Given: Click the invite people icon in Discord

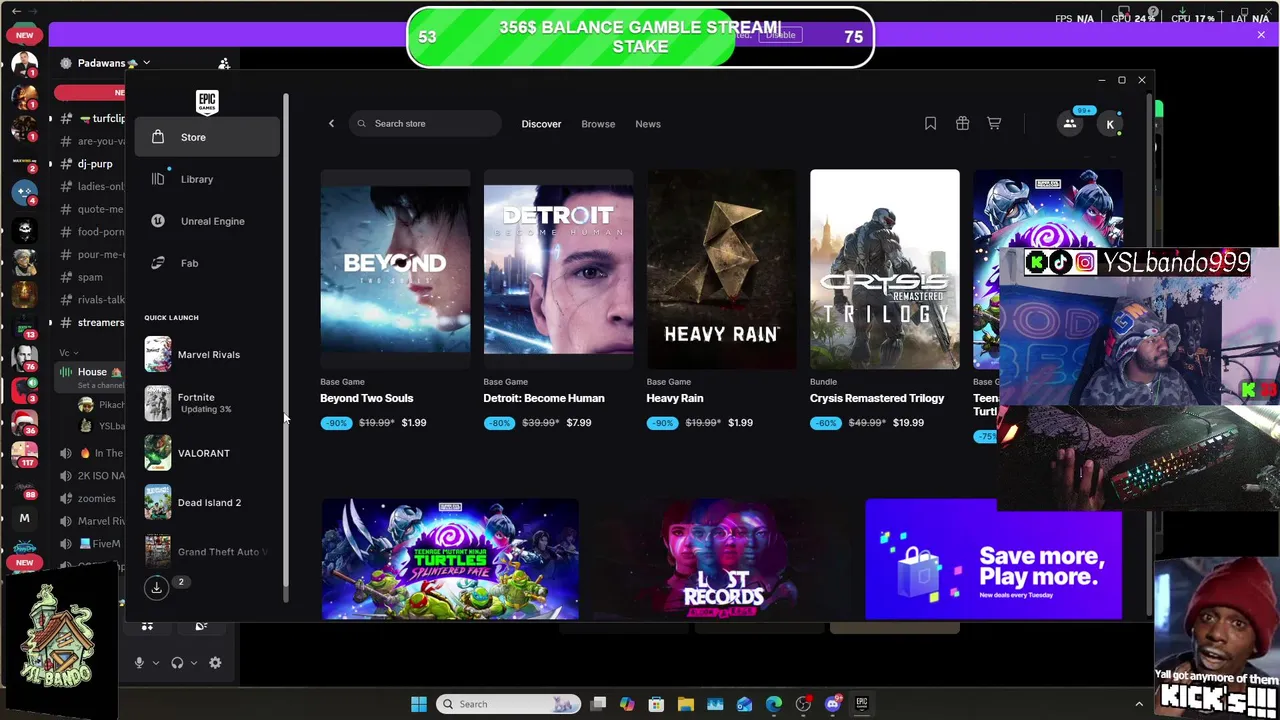Looking at the screenshot, I should tap(224, 63).
